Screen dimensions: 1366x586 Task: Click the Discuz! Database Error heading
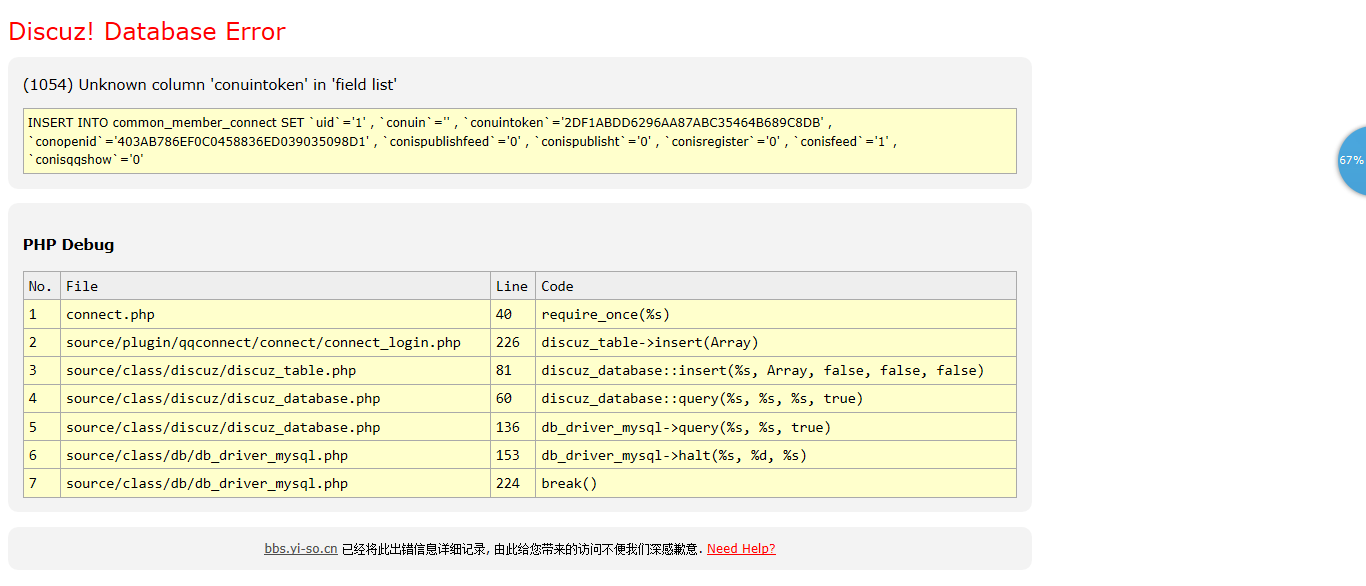[147, 32]
